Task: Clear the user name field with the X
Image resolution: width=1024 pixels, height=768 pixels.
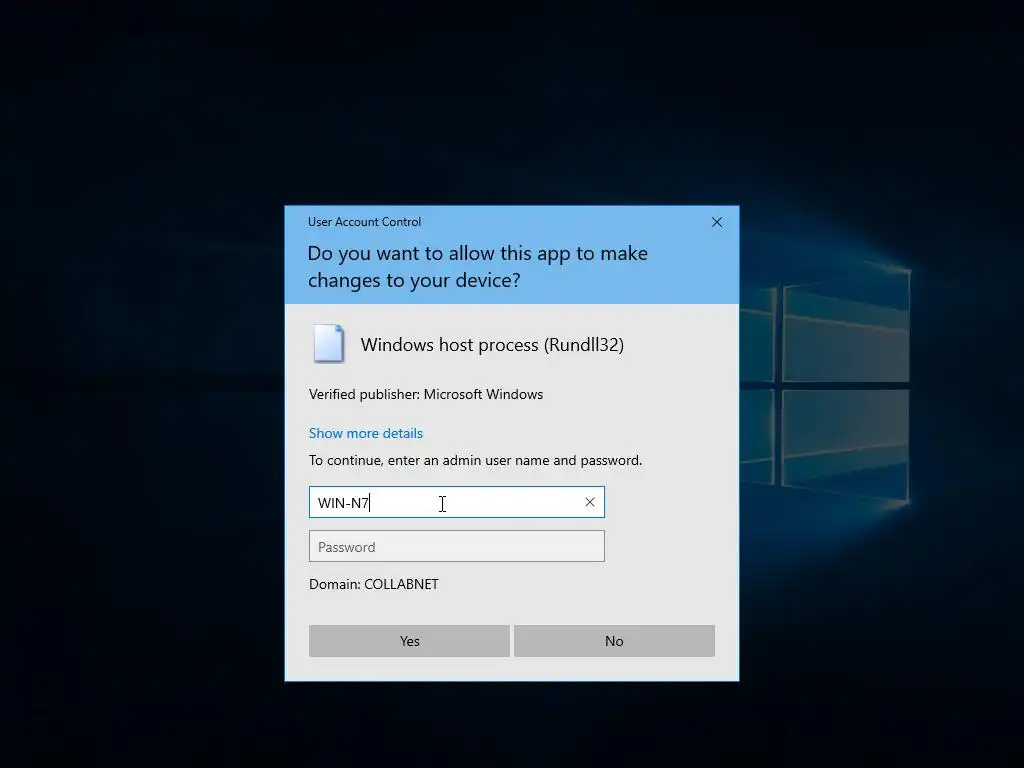Action: (590, 502)
